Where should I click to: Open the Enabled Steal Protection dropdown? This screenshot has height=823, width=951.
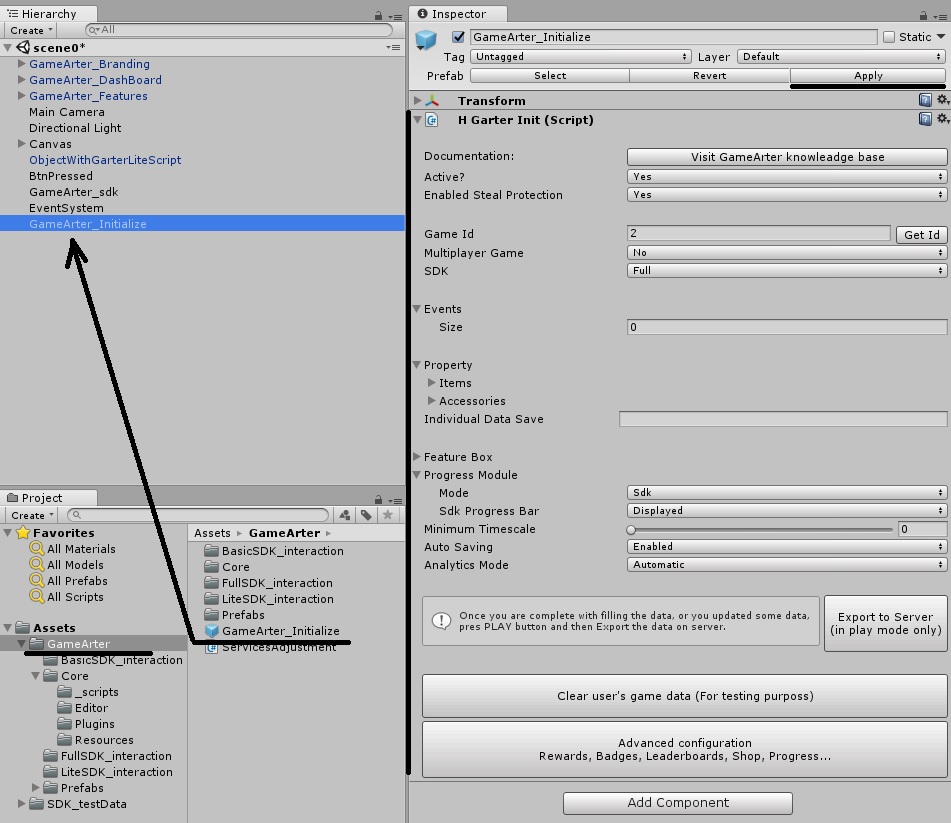(786, 195)
